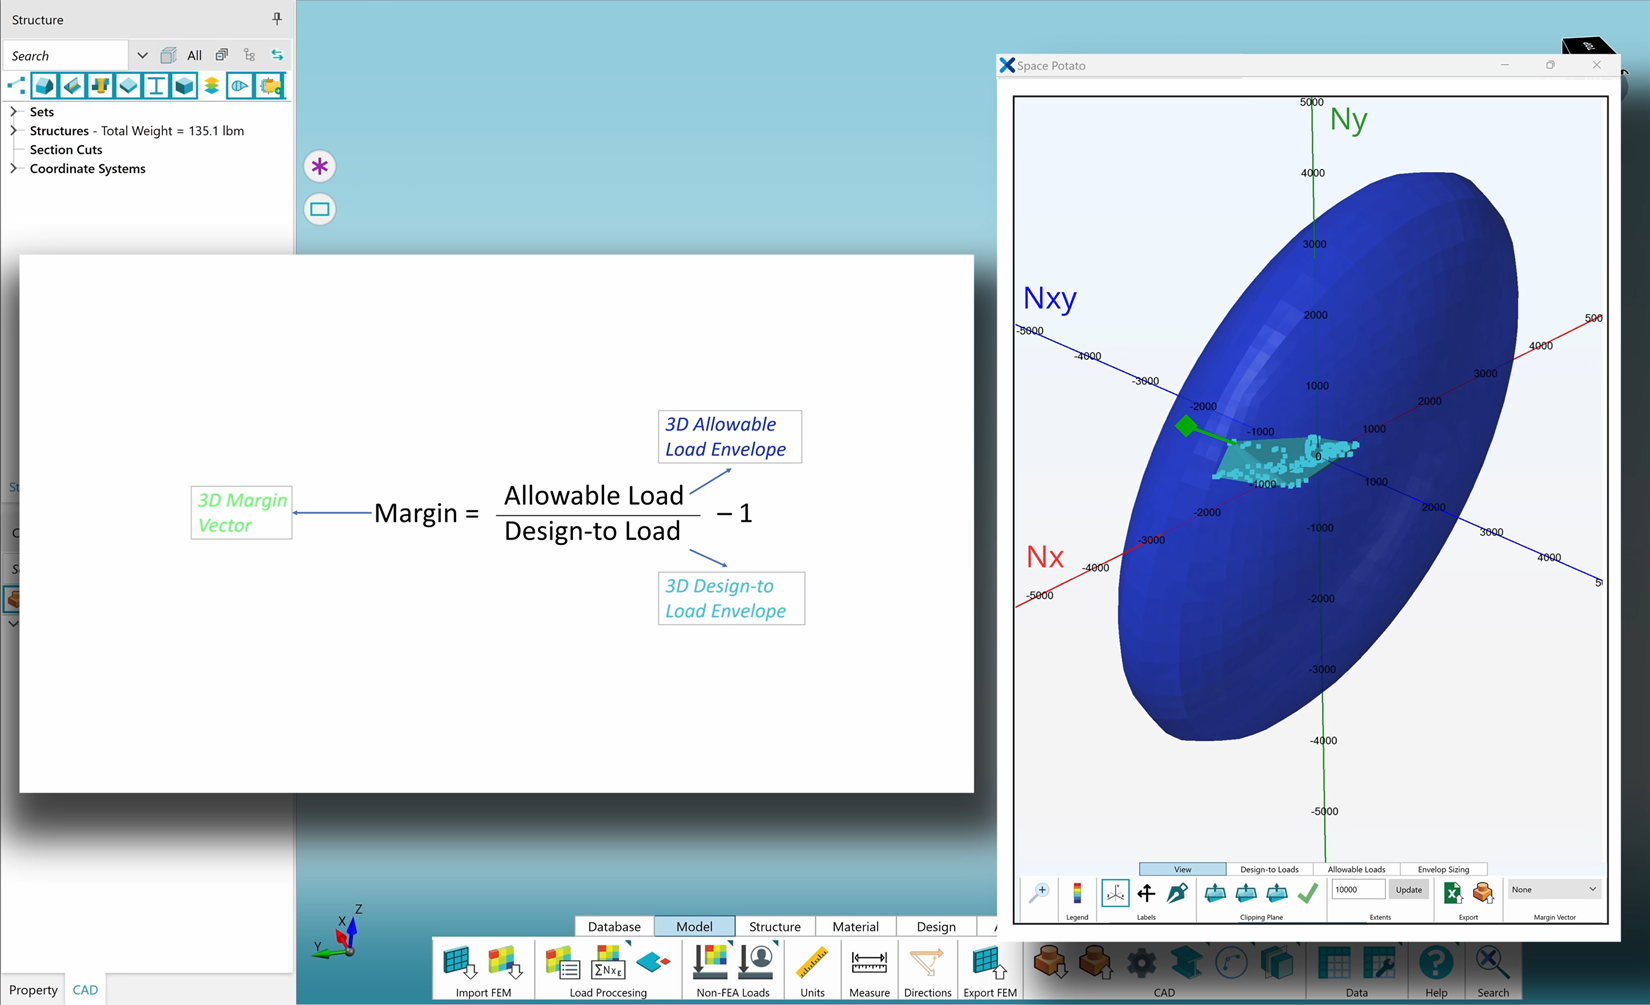This screenshot has height=1005, width=1650.
Task: Click the collapse-all icon in Structure panel
Action: (222, 55)
